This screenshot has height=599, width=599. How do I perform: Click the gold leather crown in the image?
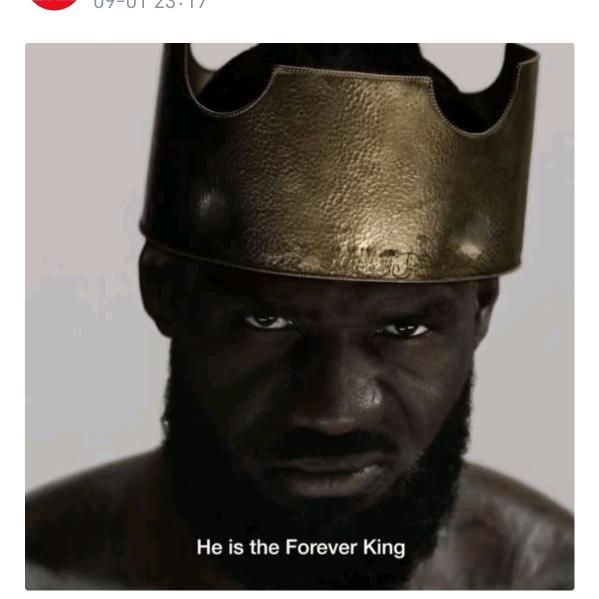(x=338, y=164)
